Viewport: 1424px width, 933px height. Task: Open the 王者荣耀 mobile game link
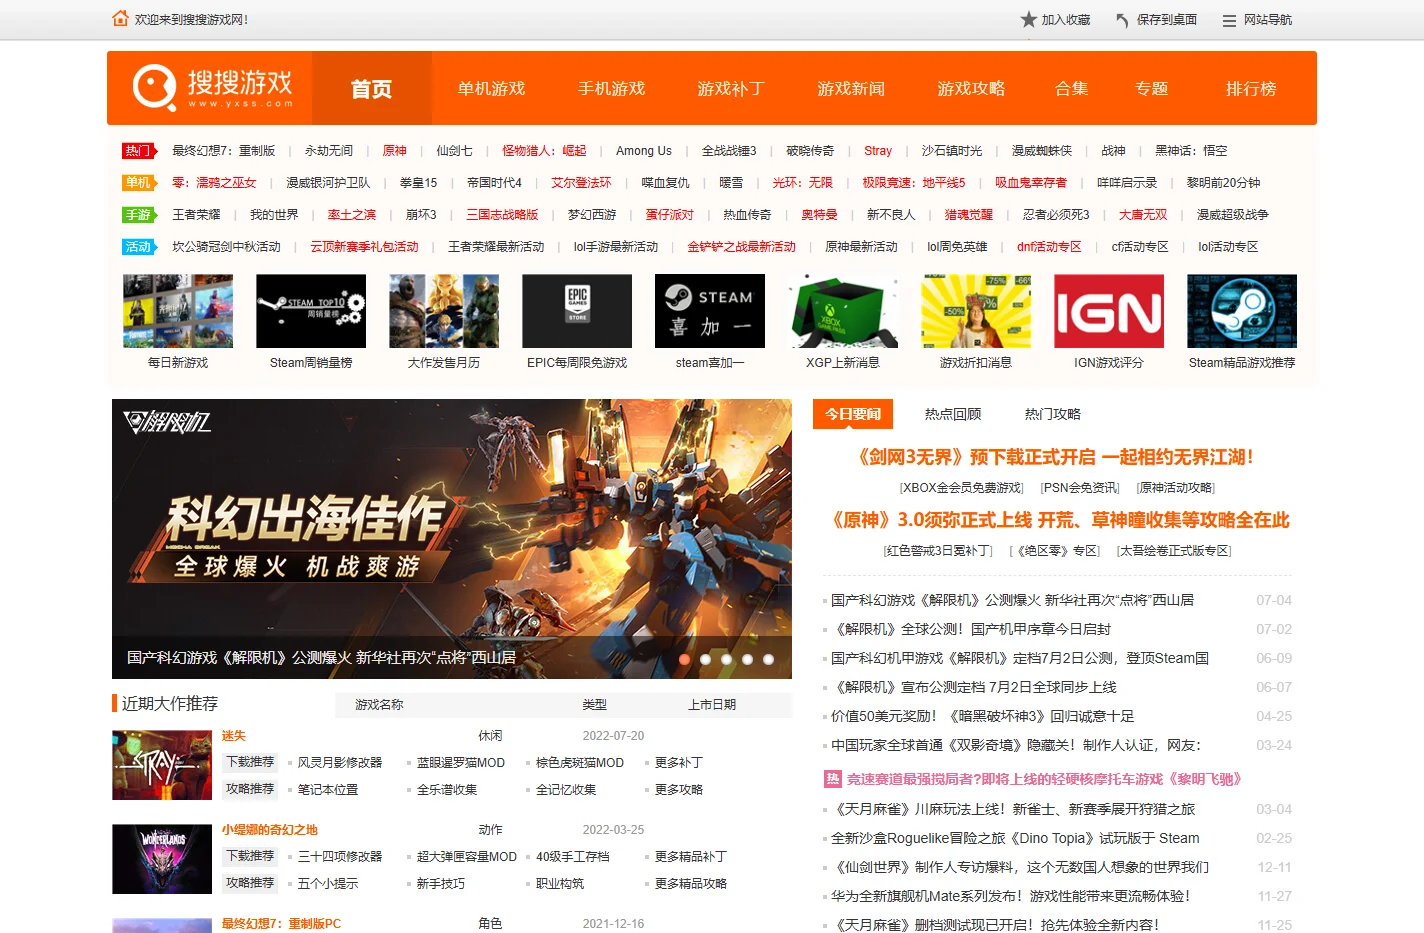point(196,215)
